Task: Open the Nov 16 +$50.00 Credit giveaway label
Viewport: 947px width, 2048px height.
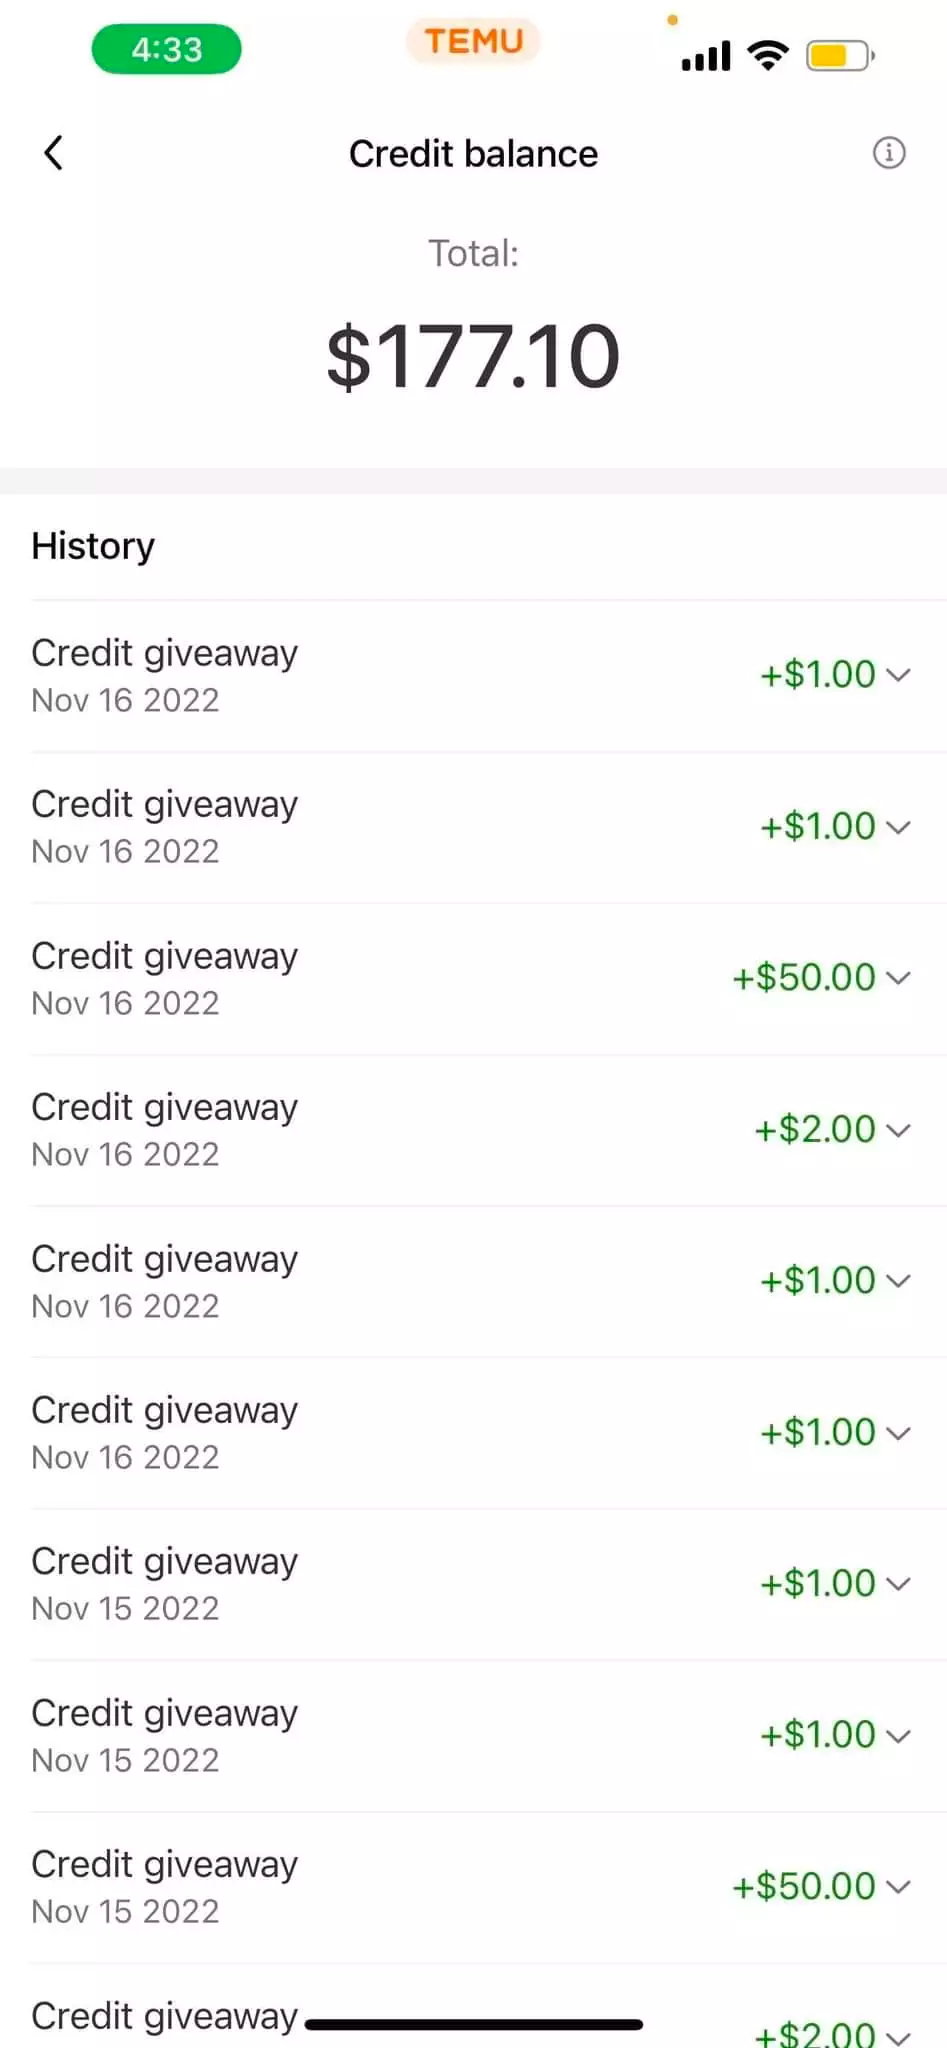Action: point(165,956)
